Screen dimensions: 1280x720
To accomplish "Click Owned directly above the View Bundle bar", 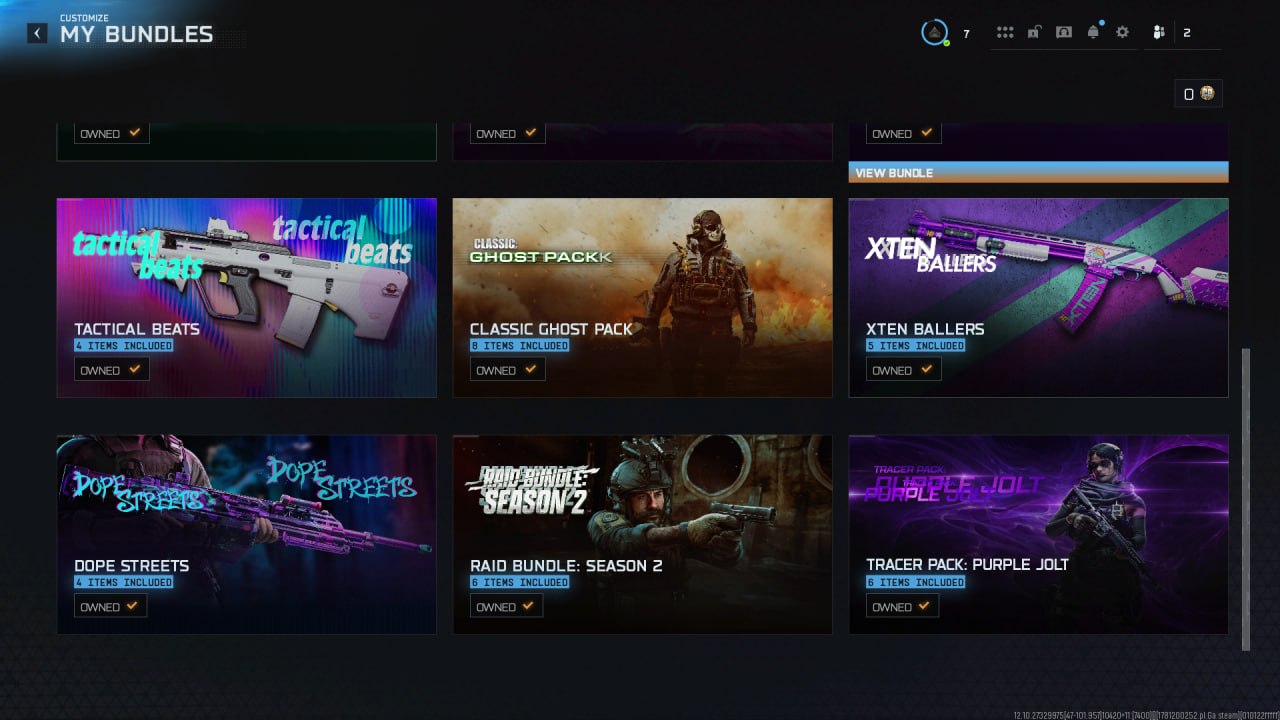I will pyautogui.click(x=904, y=133).
